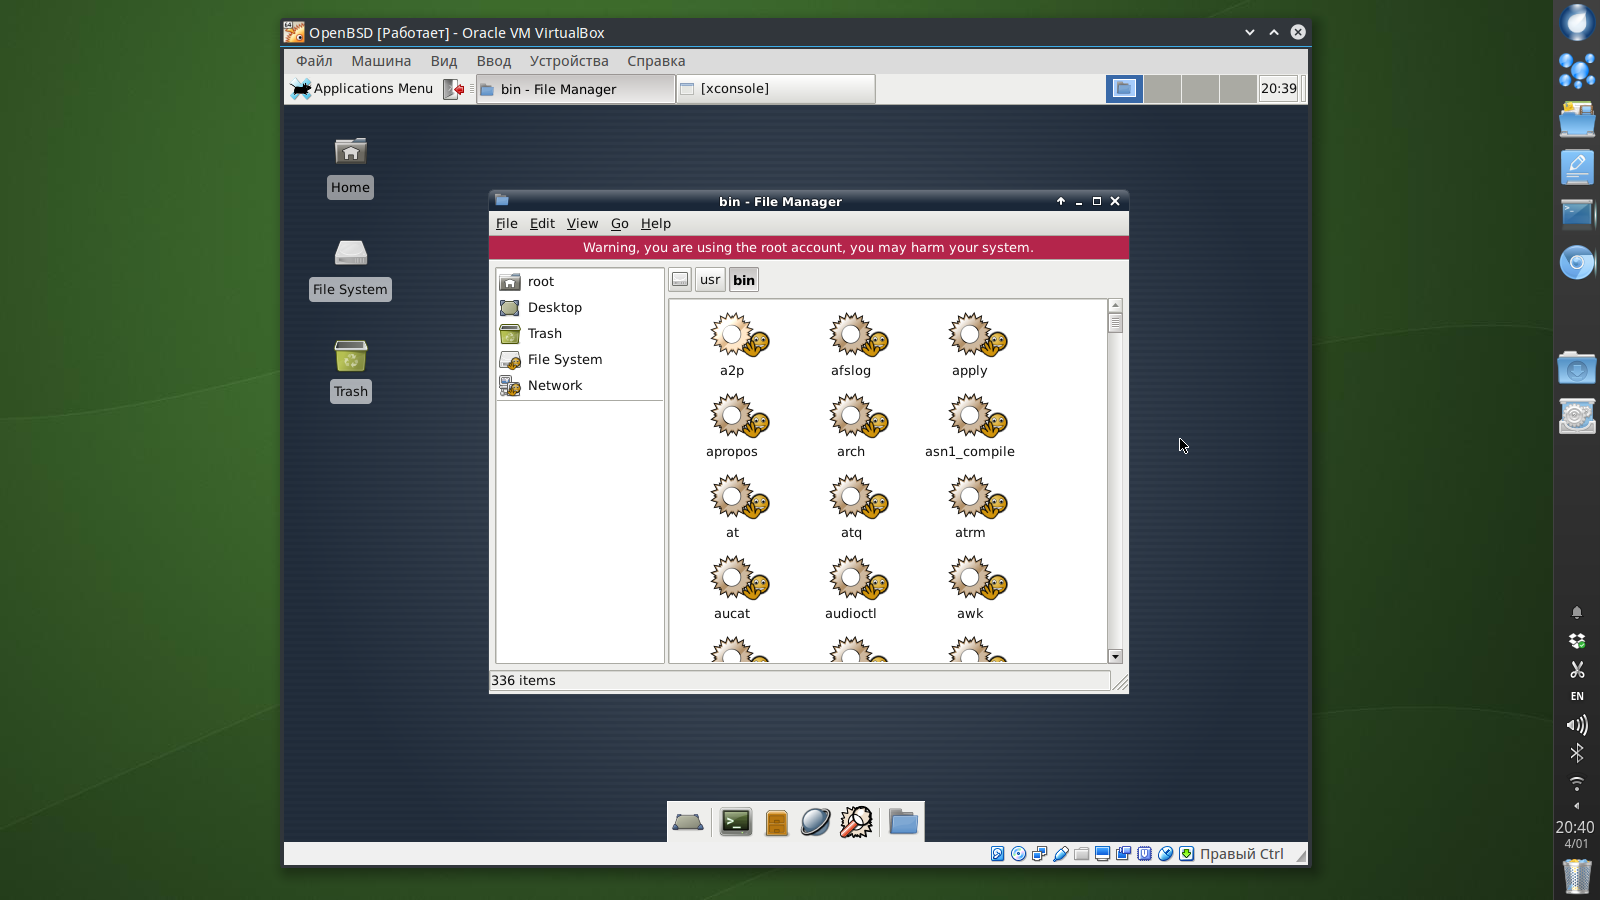1600x900 pixels.
Task: Open the blue folder launcher in the dock
Action: point(903,822)
